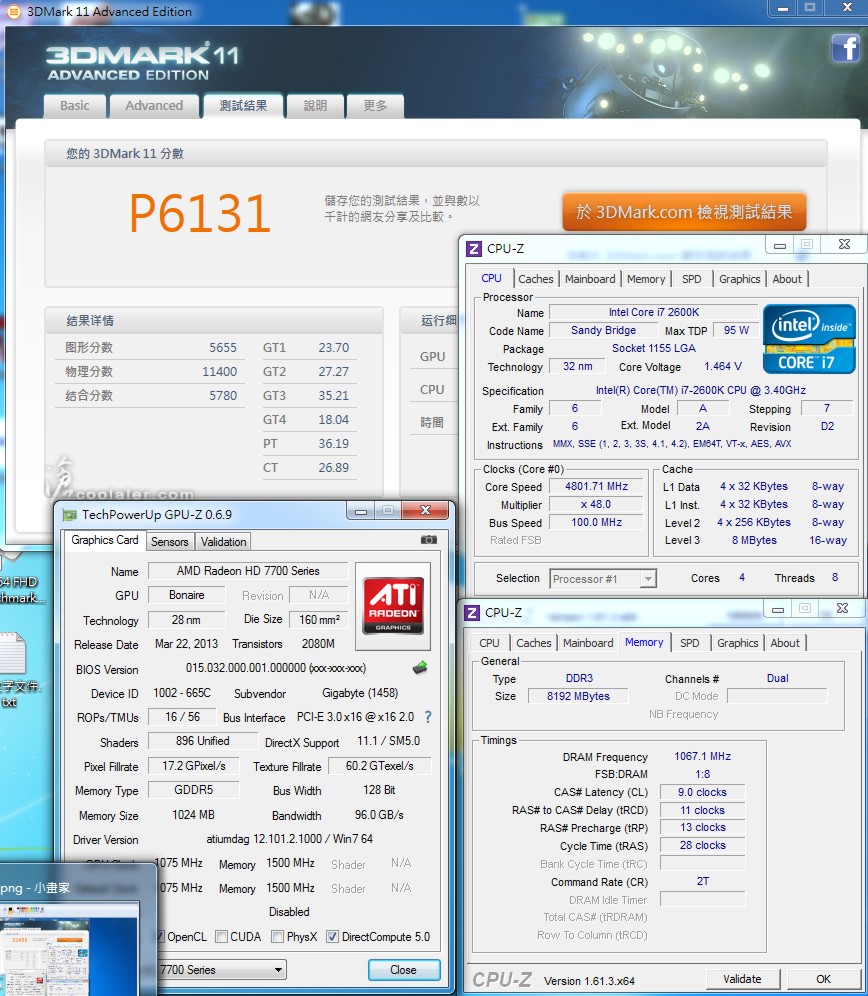Screen dimensions: 868x996
Task: Click the Validate button in CPU-Z
Action: click(x=742, y=979)
